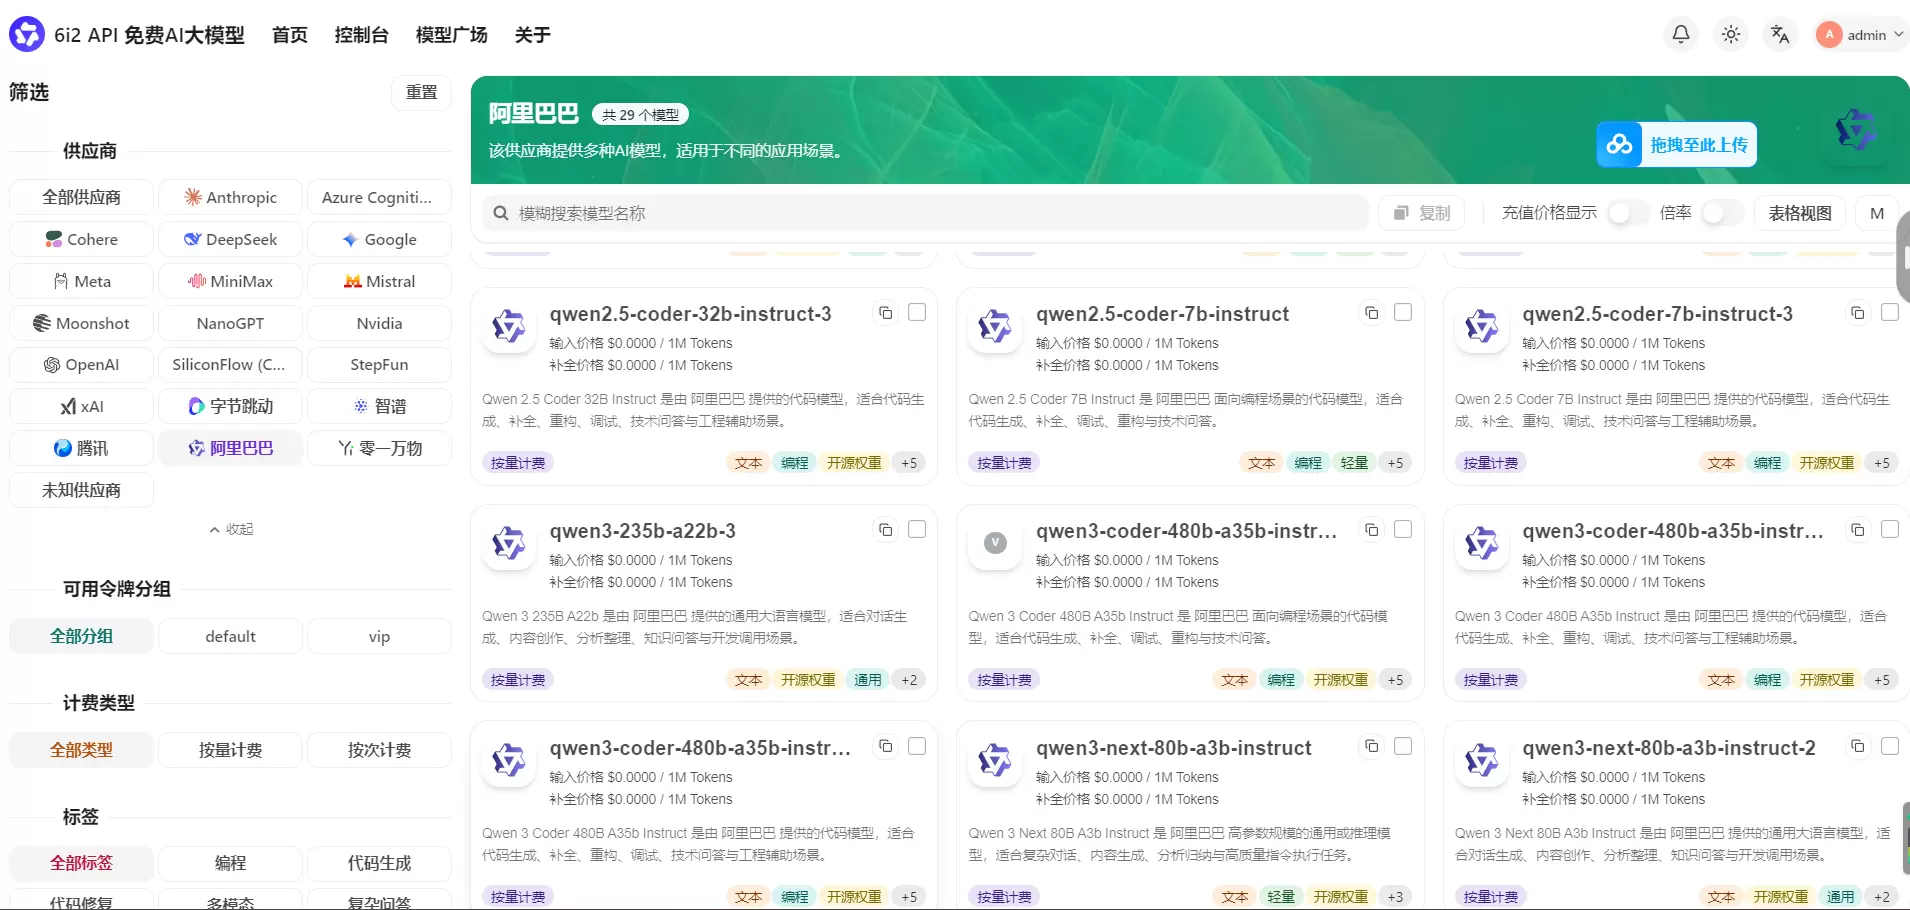Open 首页 nav item
This screenshot has width=1910, height=910.
tap(290, 35)
